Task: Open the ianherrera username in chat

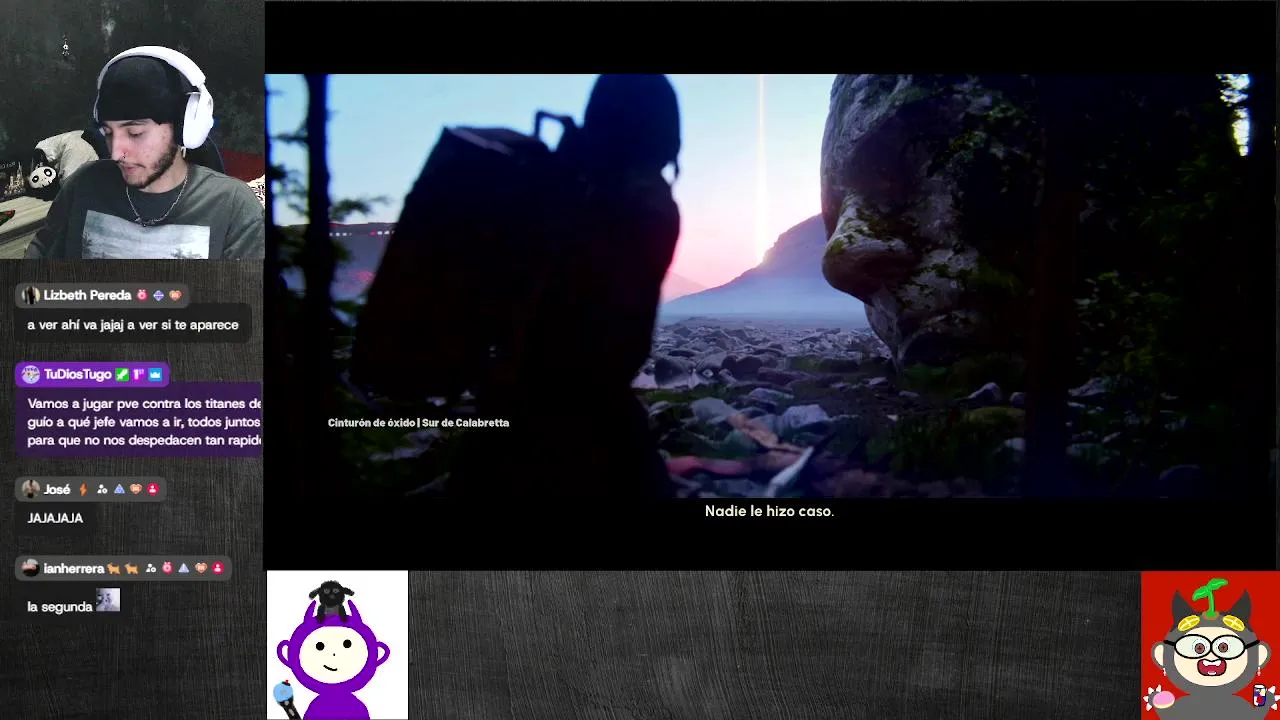Action: [74, 568]
